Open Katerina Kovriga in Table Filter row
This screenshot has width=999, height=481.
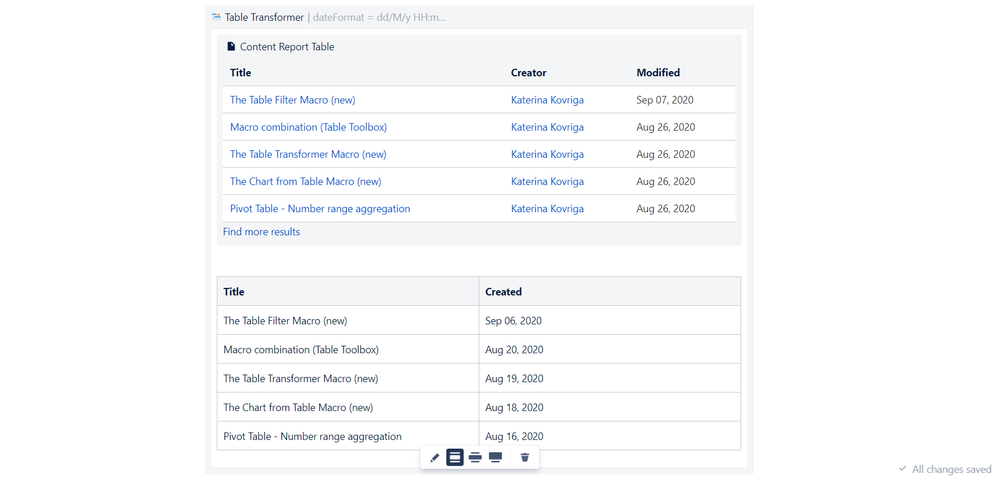click(x=547, y=100)
